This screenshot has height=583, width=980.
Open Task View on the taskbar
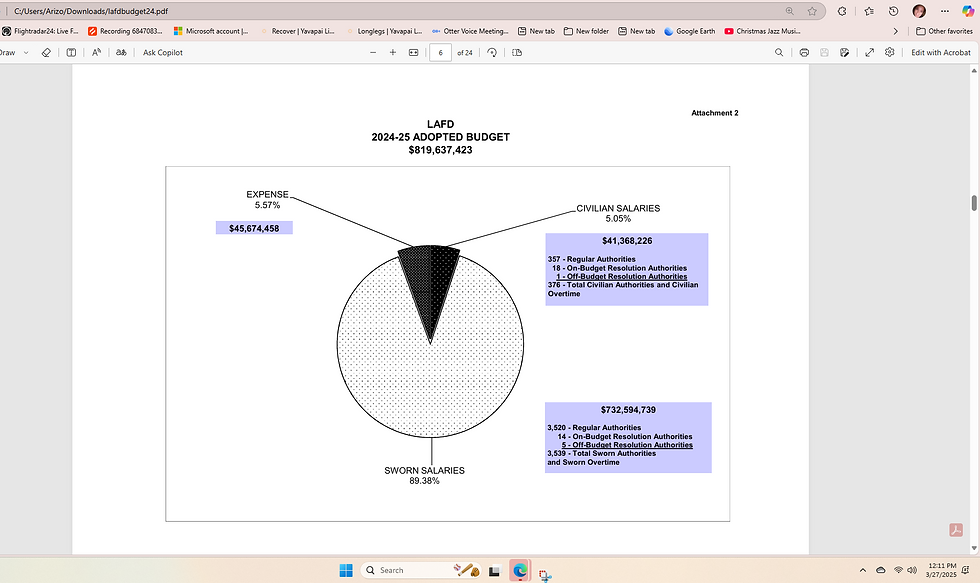click(x=494, y=571)
